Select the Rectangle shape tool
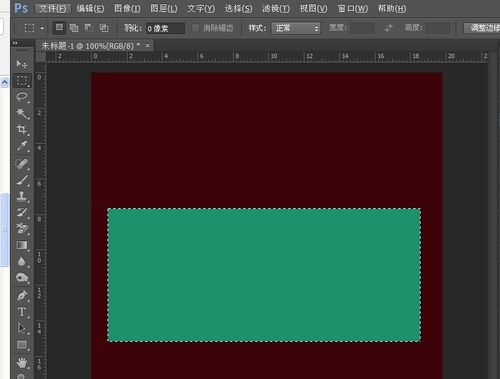The height and width of the screenshot is (379, 500). pos(22,344)
